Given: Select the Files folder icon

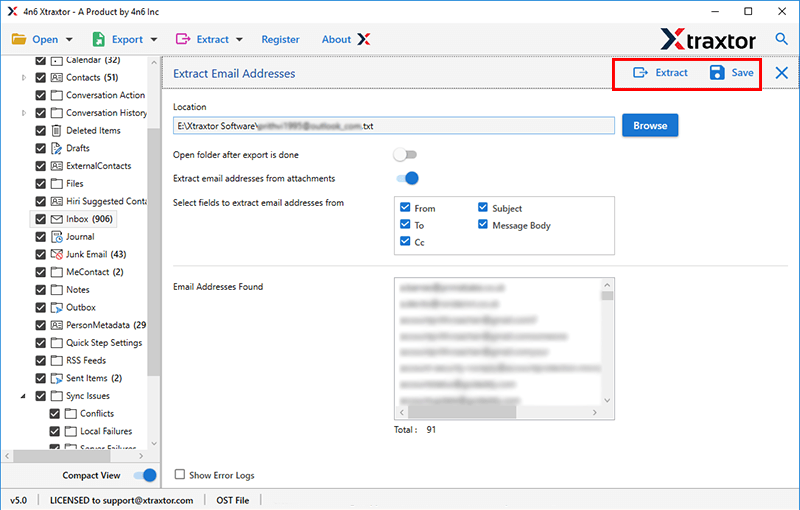Looking at the screenshot, I should tap(57, 184).
